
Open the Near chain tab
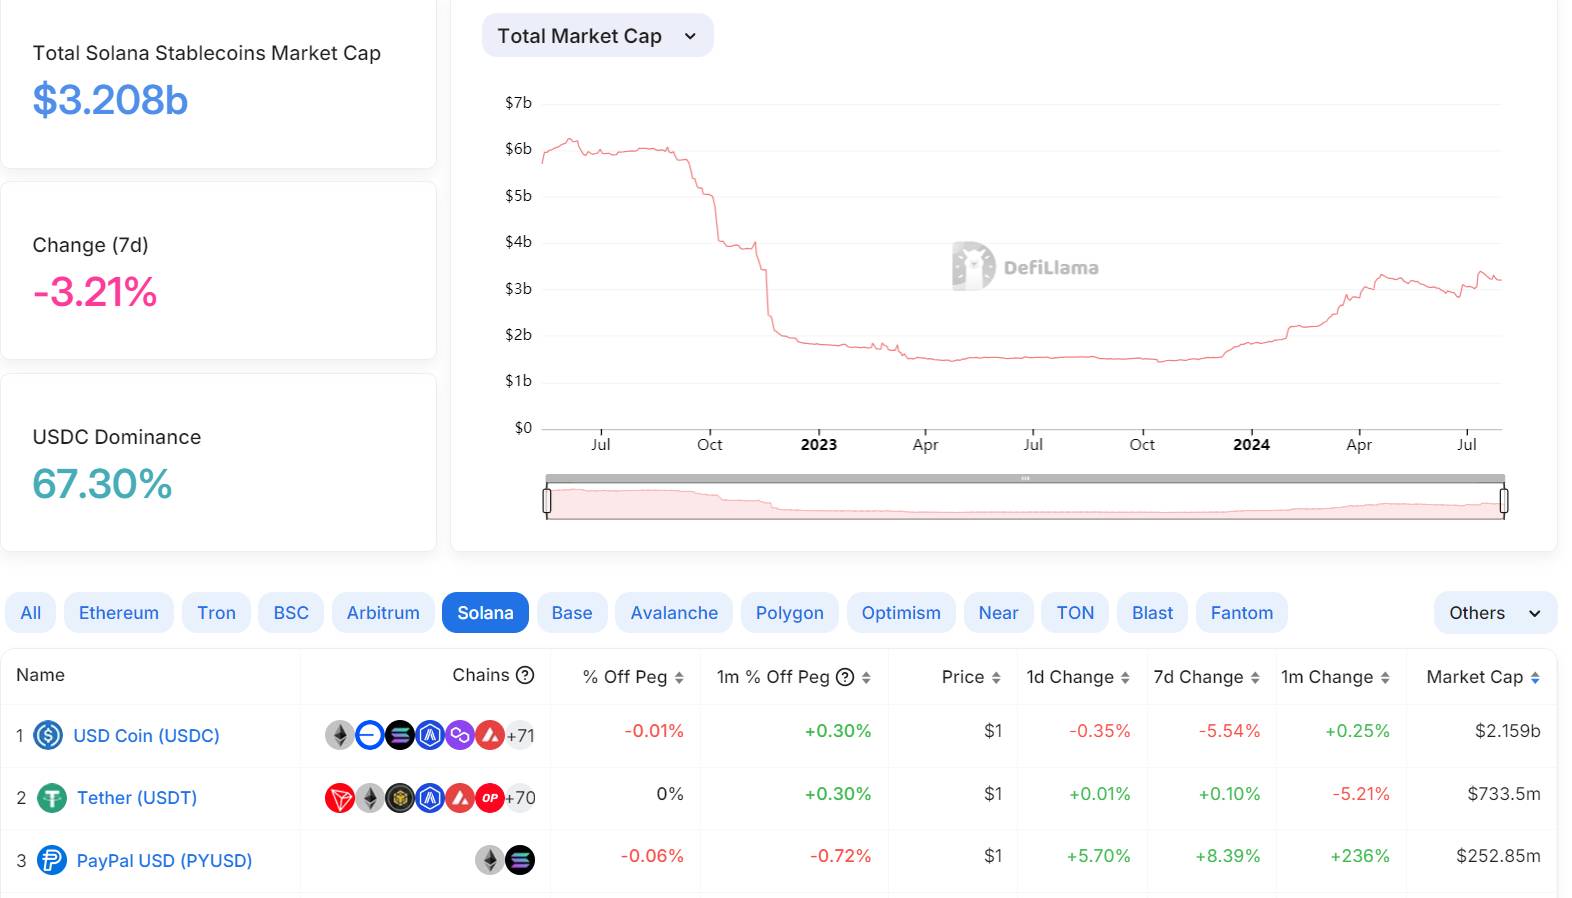click(998, 613)
